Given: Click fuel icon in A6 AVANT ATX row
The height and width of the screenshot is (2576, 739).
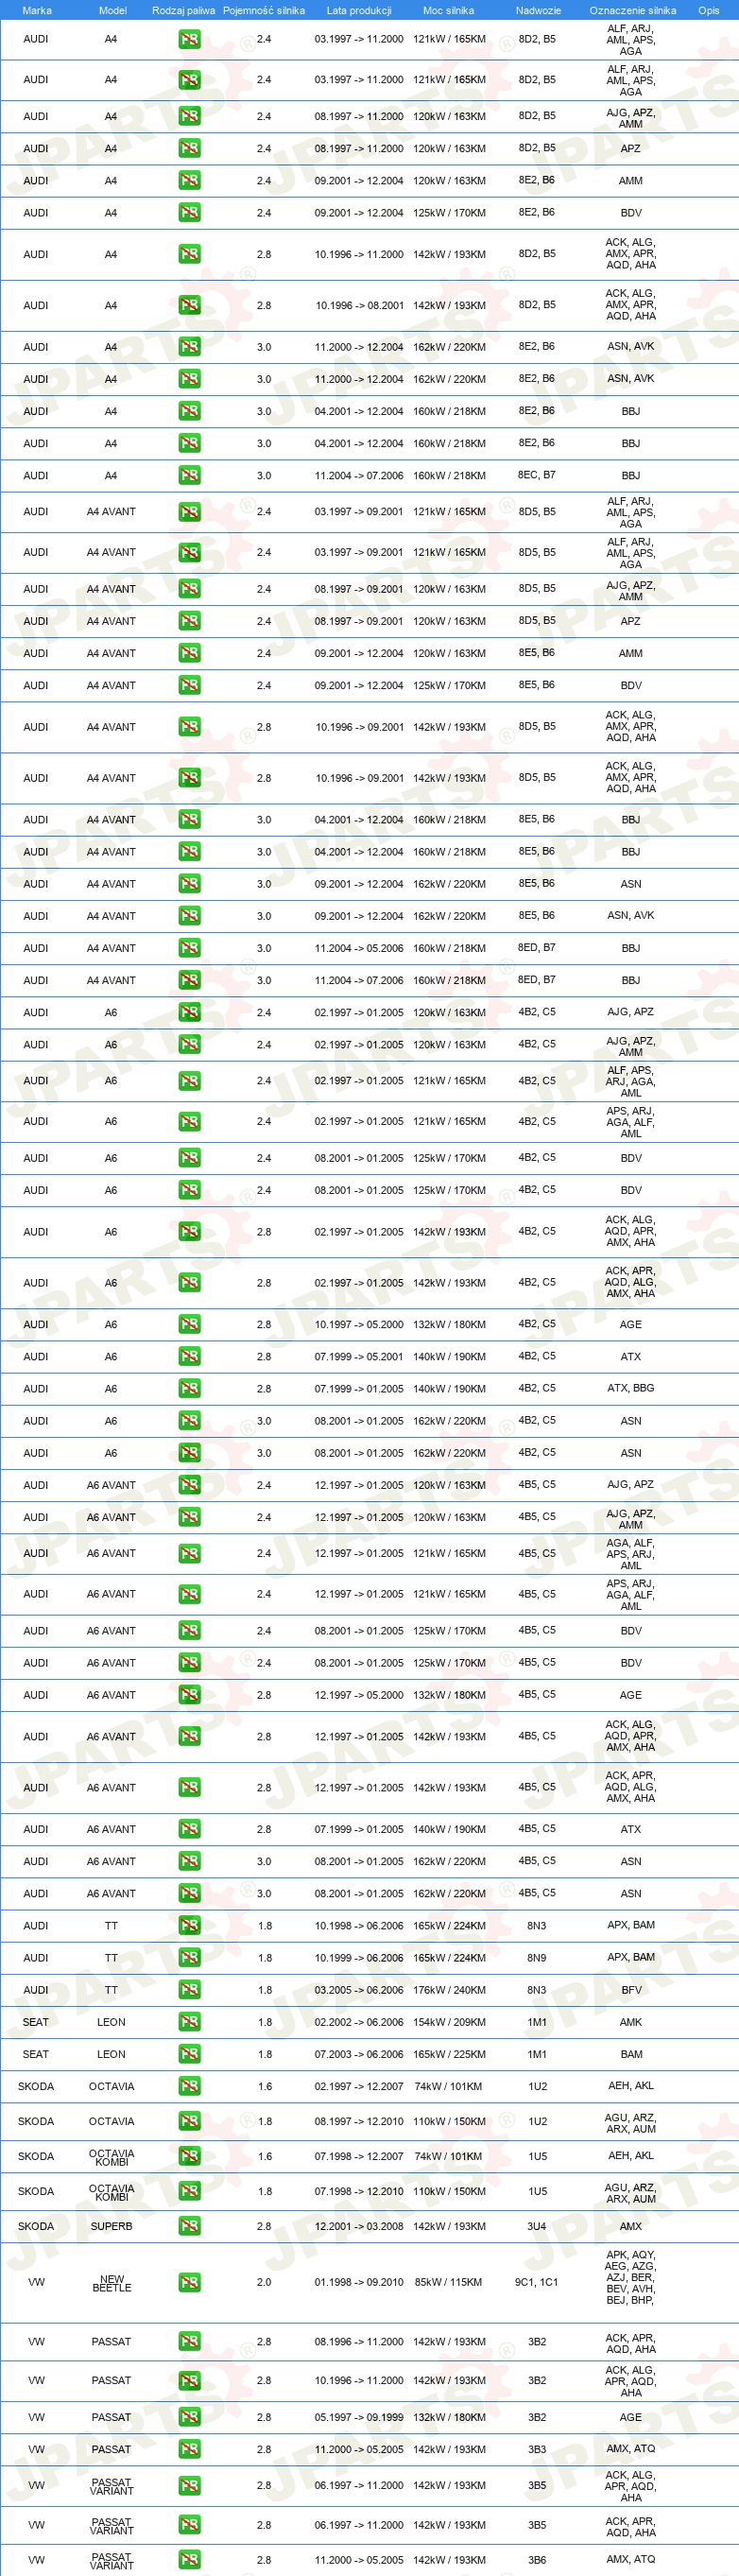Looking at the screenshot, I should click(189, 1829).
